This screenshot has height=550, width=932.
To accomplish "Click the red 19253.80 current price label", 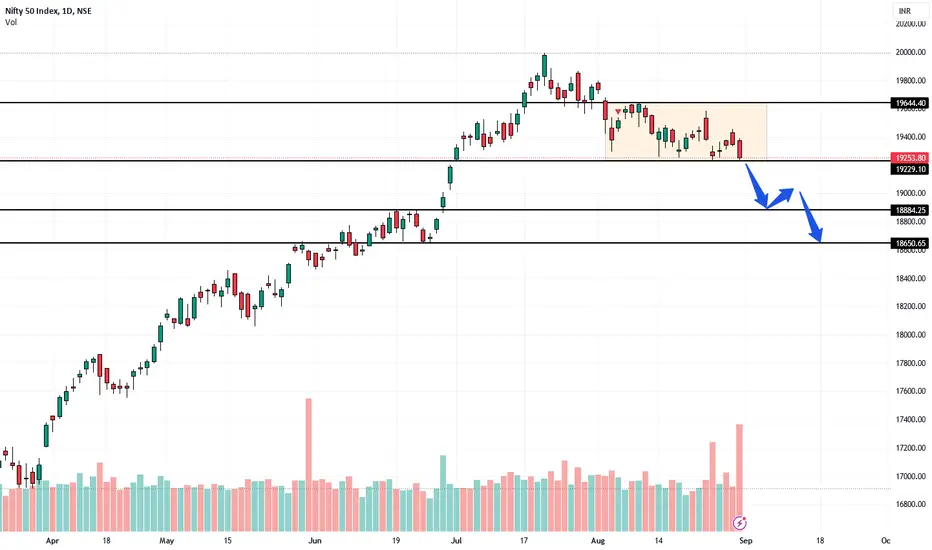I will [x=911, y=158].
